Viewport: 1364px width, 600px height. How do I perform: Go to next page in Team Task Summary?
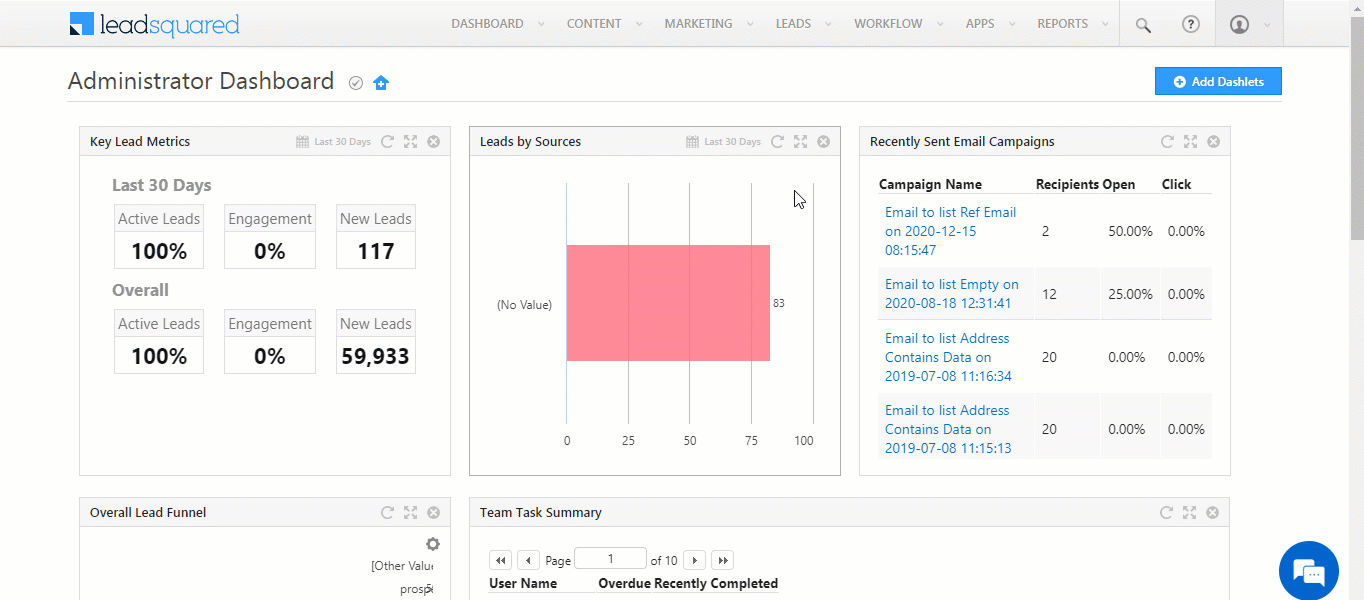click(694, 560)
